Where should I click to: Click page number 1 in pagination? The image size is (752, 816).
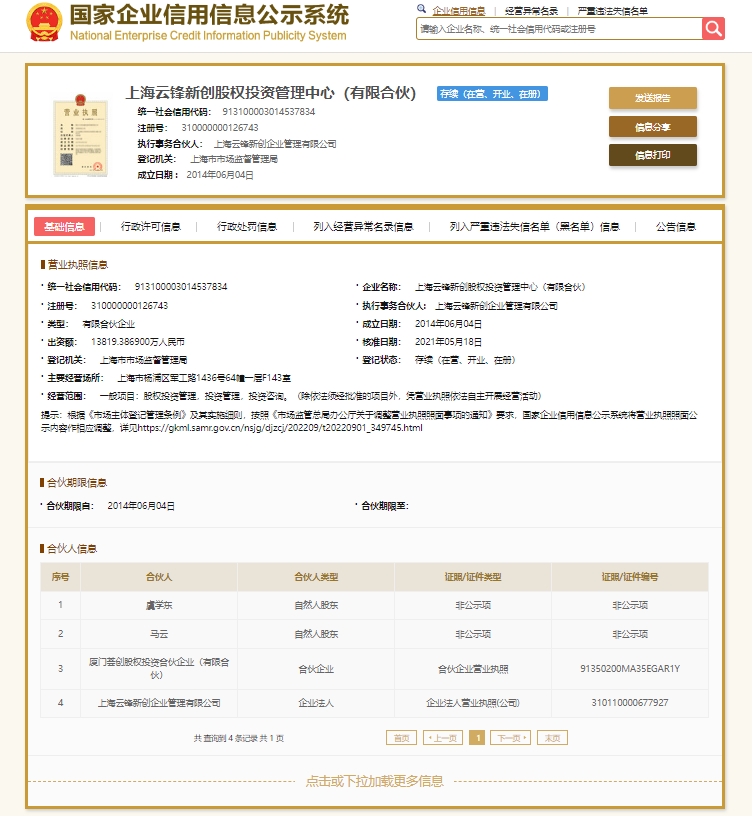[477, 738]
